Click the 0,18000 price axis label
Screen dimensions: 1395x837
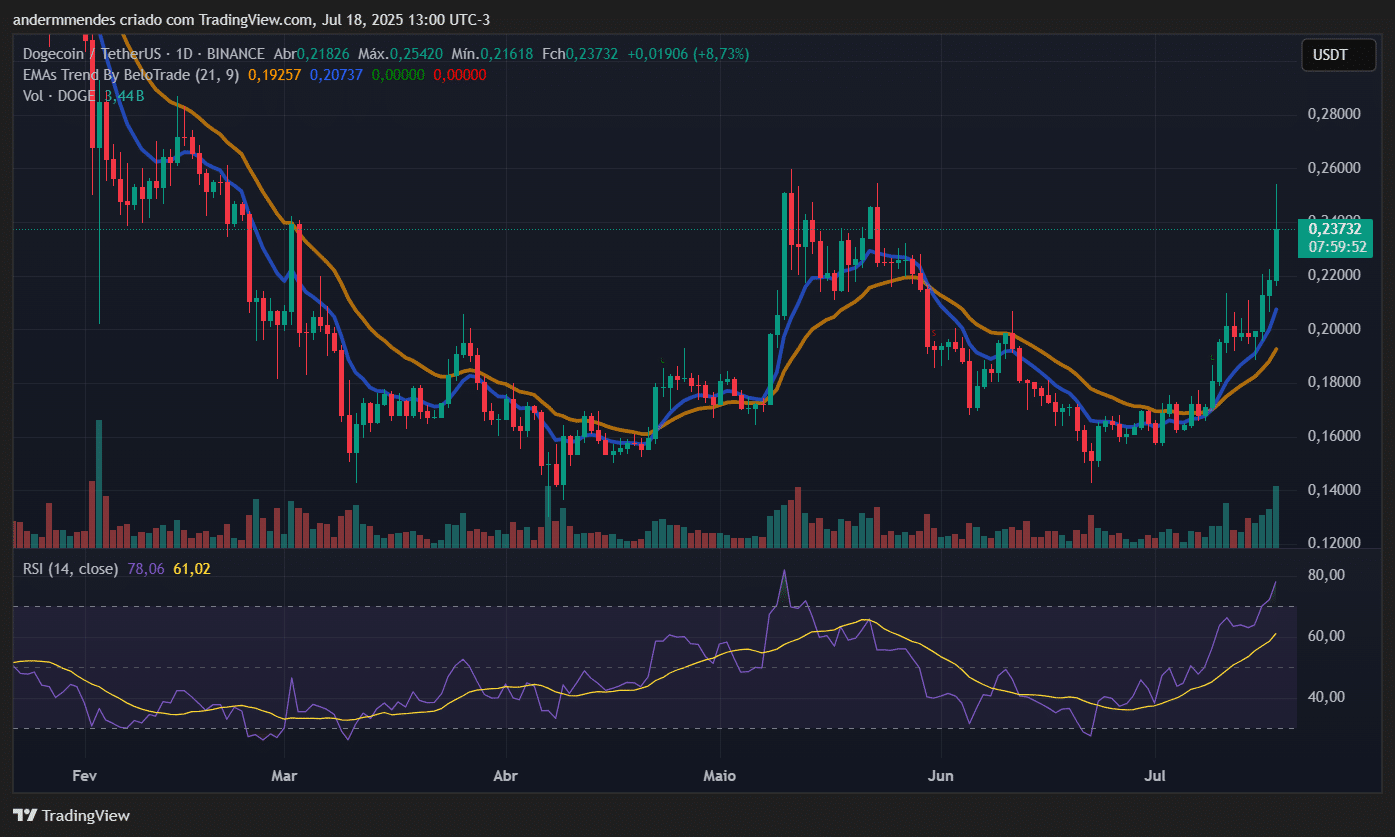1334,382
